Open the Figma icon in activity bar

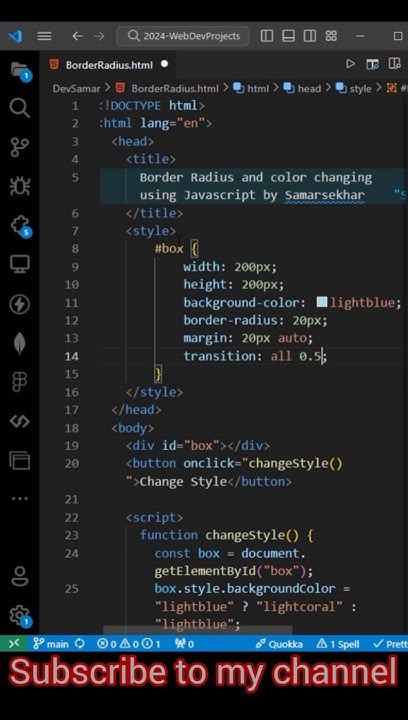coord(20,382)
